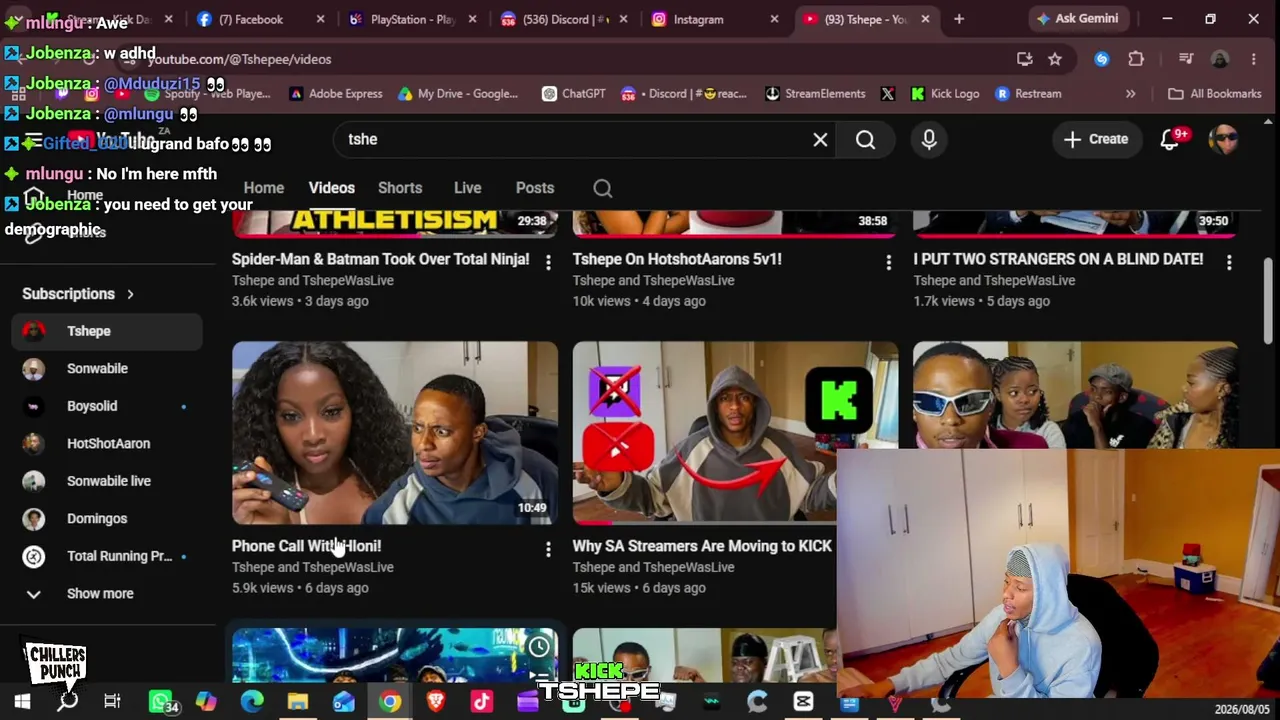Open the YouTube account avatar menu
The width and height of the screenshot is (1280, 720).
(1224, 139)
